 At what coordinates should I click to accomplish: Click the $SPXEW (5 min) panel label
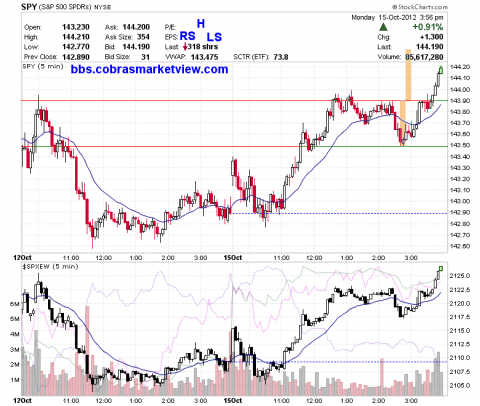point(50,267)
